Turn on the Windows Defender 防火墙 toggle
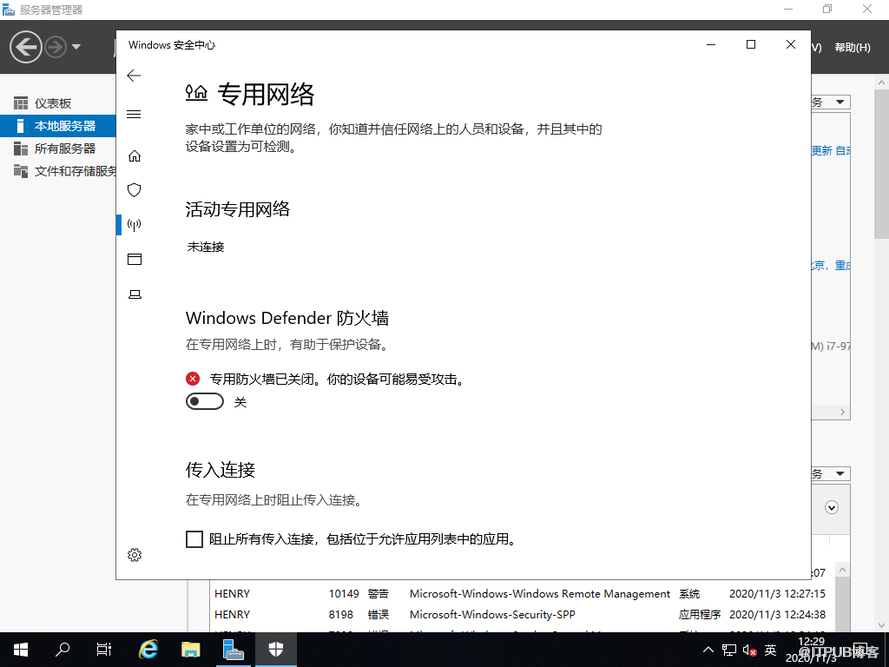 click(205, 402)
